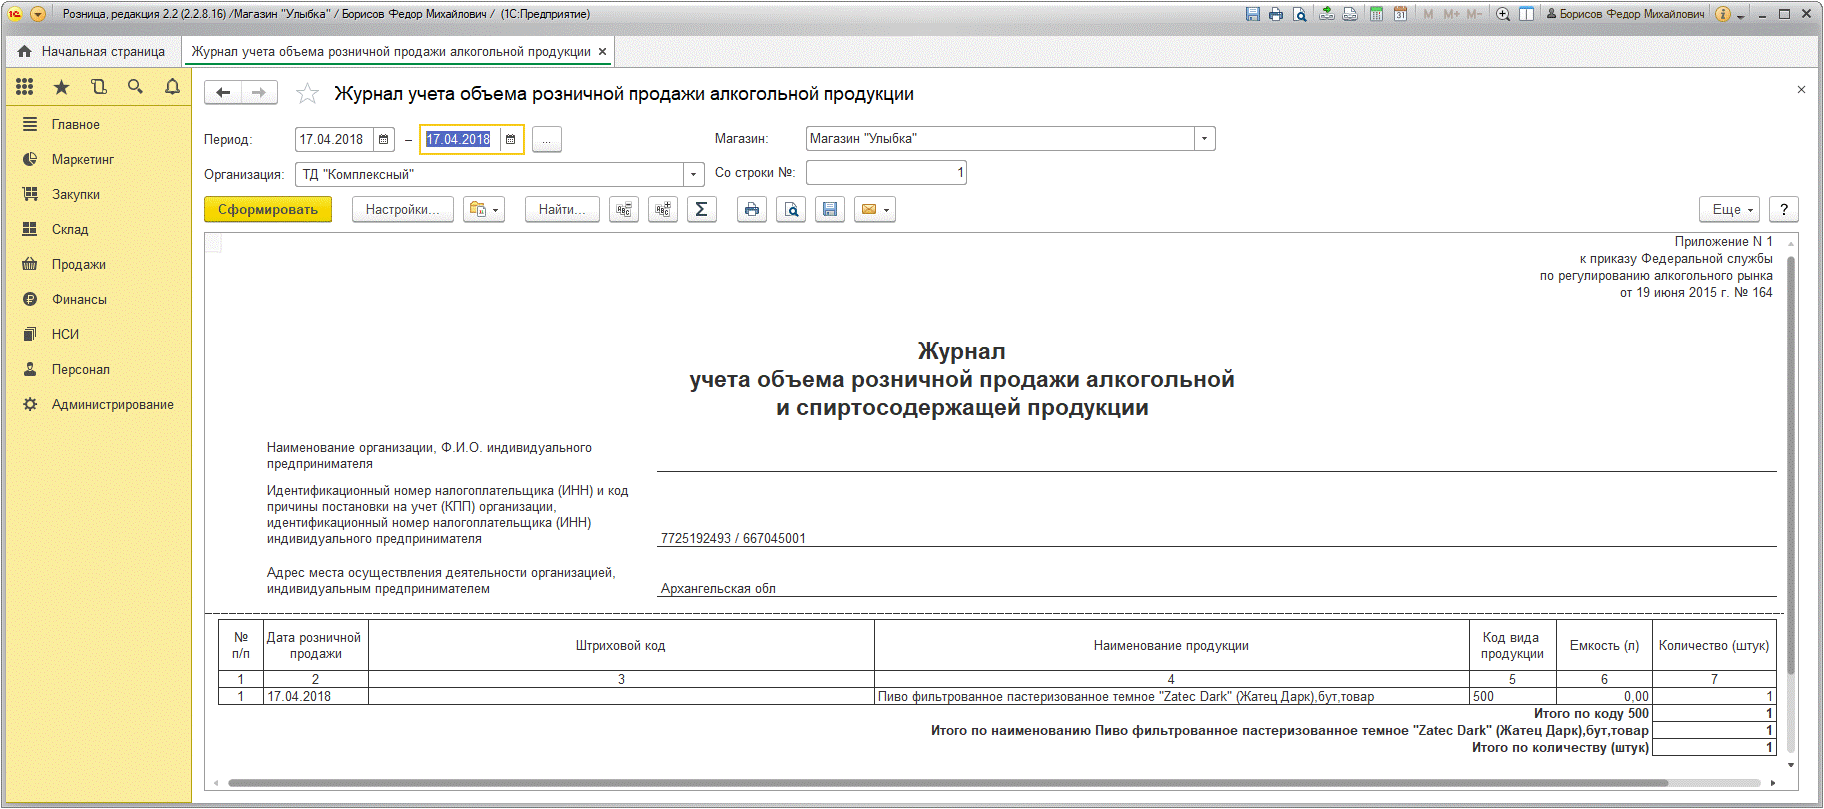Open the Маркетинг section
This screenshot has height=809, width=1824.
click(98, 160)
